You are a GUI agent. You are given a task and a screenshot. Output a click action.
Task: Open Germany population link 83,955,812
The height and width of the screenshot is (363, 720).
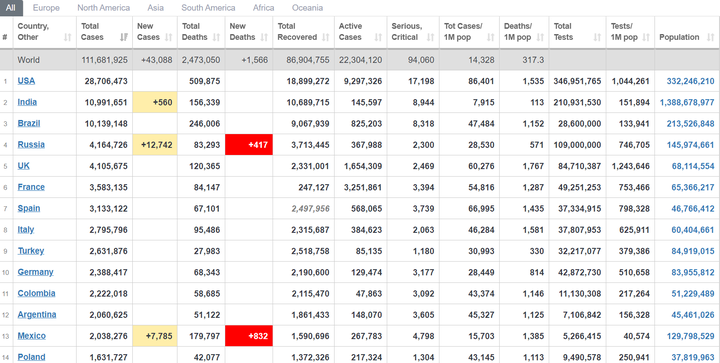(x=693, y=272)
